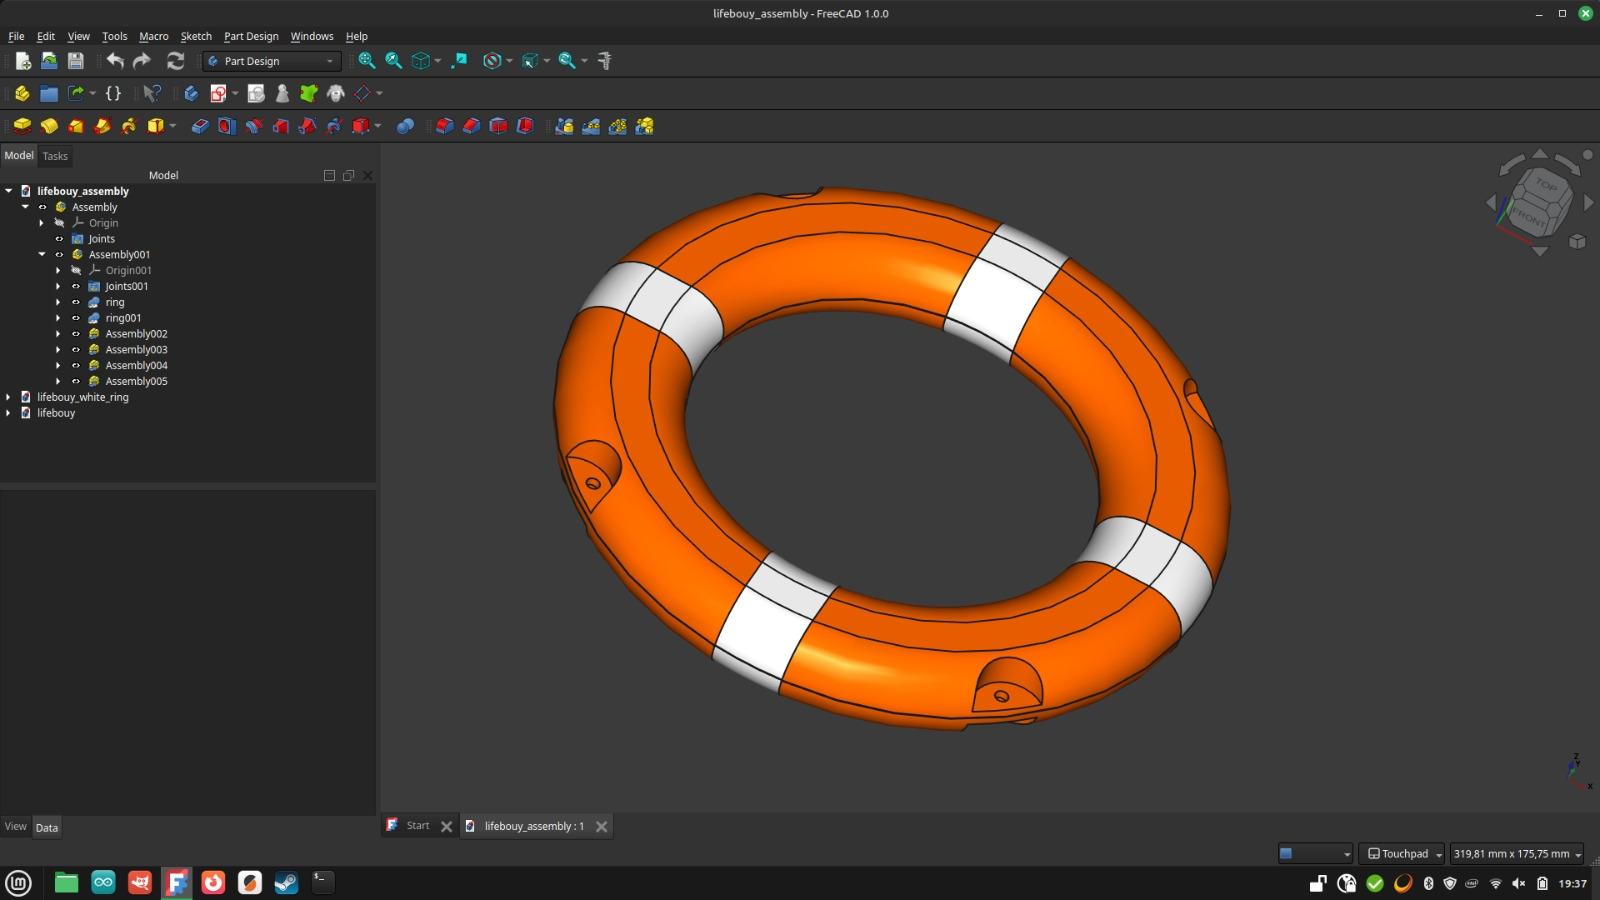1600x900 pixels.
Task: Open the terminal from the taskbar
Action: click(x=322, y=882)
